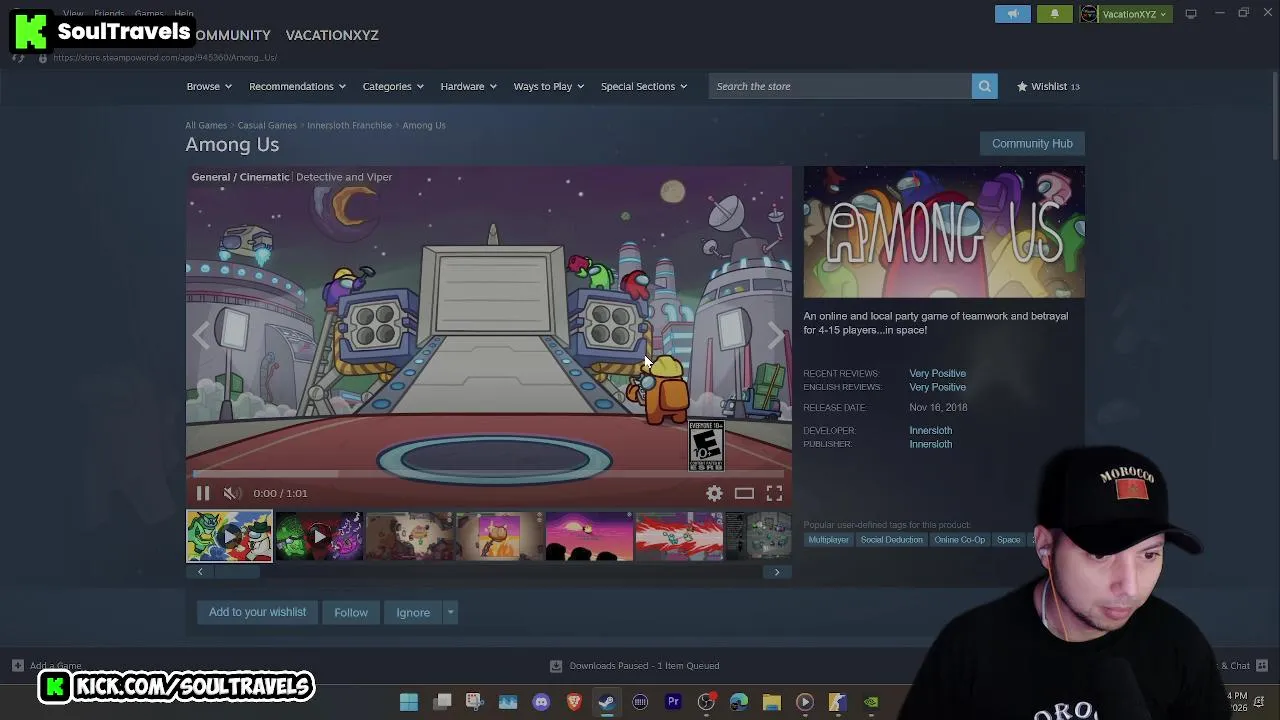
Task: Open the Community Hub button
Action: pyautogui.click(x=1032, y=143)
